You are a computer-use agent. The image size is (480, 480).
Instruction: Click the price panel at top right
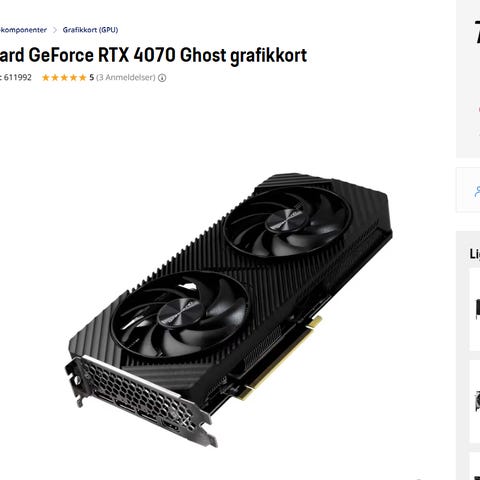[468, 79]
